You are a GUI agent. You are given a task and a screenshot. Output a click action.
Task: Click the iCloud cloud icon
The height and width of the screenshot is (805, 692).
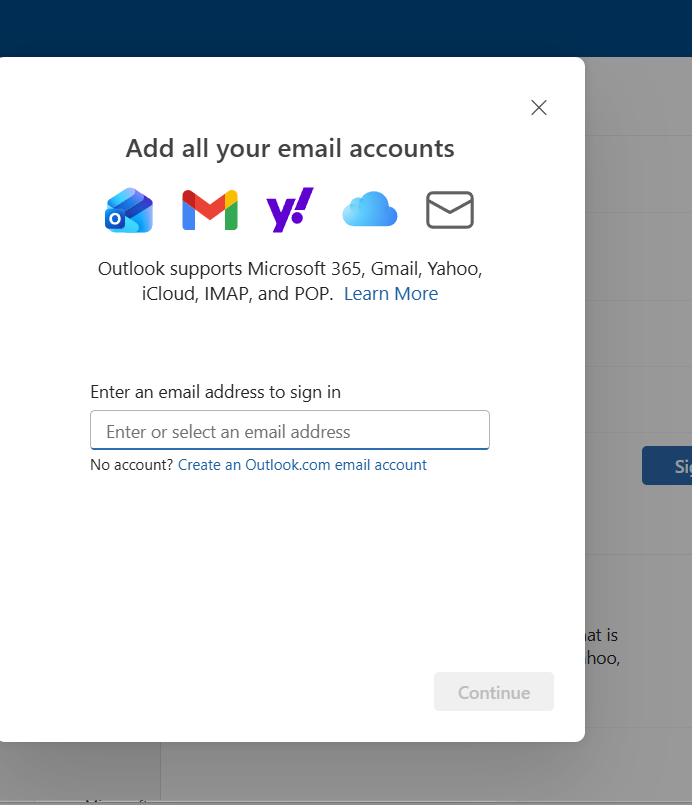(370, 209)
